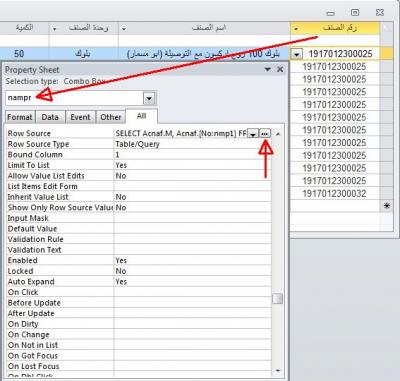The image size is (400, 381).
Task: Switch to the Data tab
Action: tap(50, 117)
